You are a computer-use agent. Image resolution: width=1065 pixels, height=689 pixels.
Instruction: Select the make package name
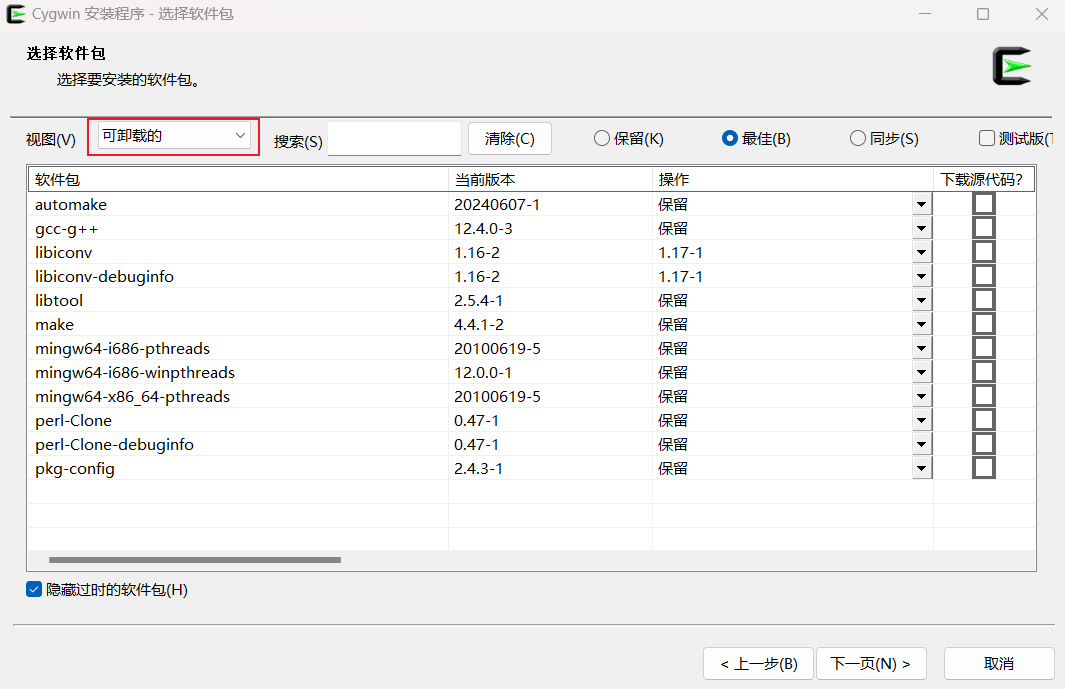point(54,325)
